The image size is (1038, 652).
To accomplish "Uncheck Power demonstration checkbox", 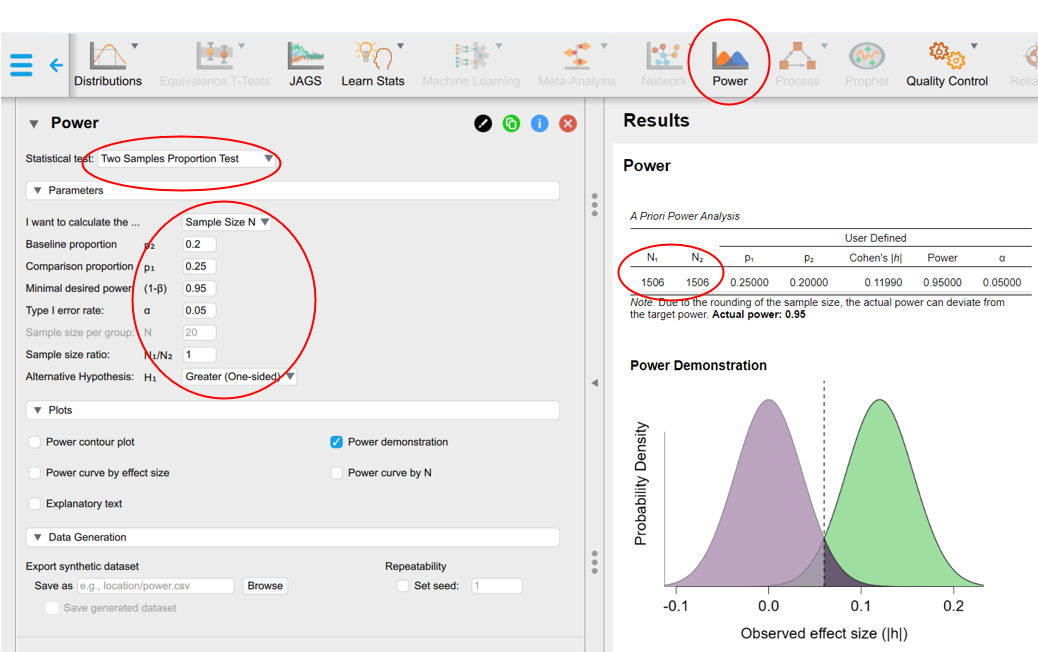I will [x=336, y=442].
